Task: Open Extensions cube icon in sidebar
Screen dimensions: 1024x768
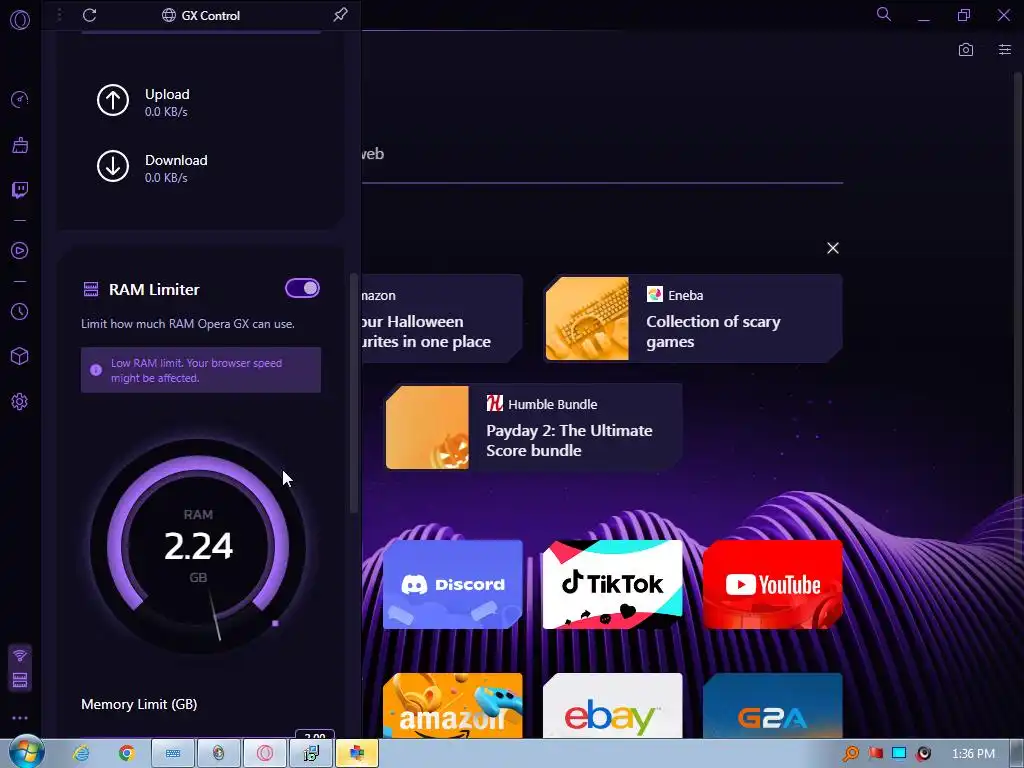Action: click(20, 356)
